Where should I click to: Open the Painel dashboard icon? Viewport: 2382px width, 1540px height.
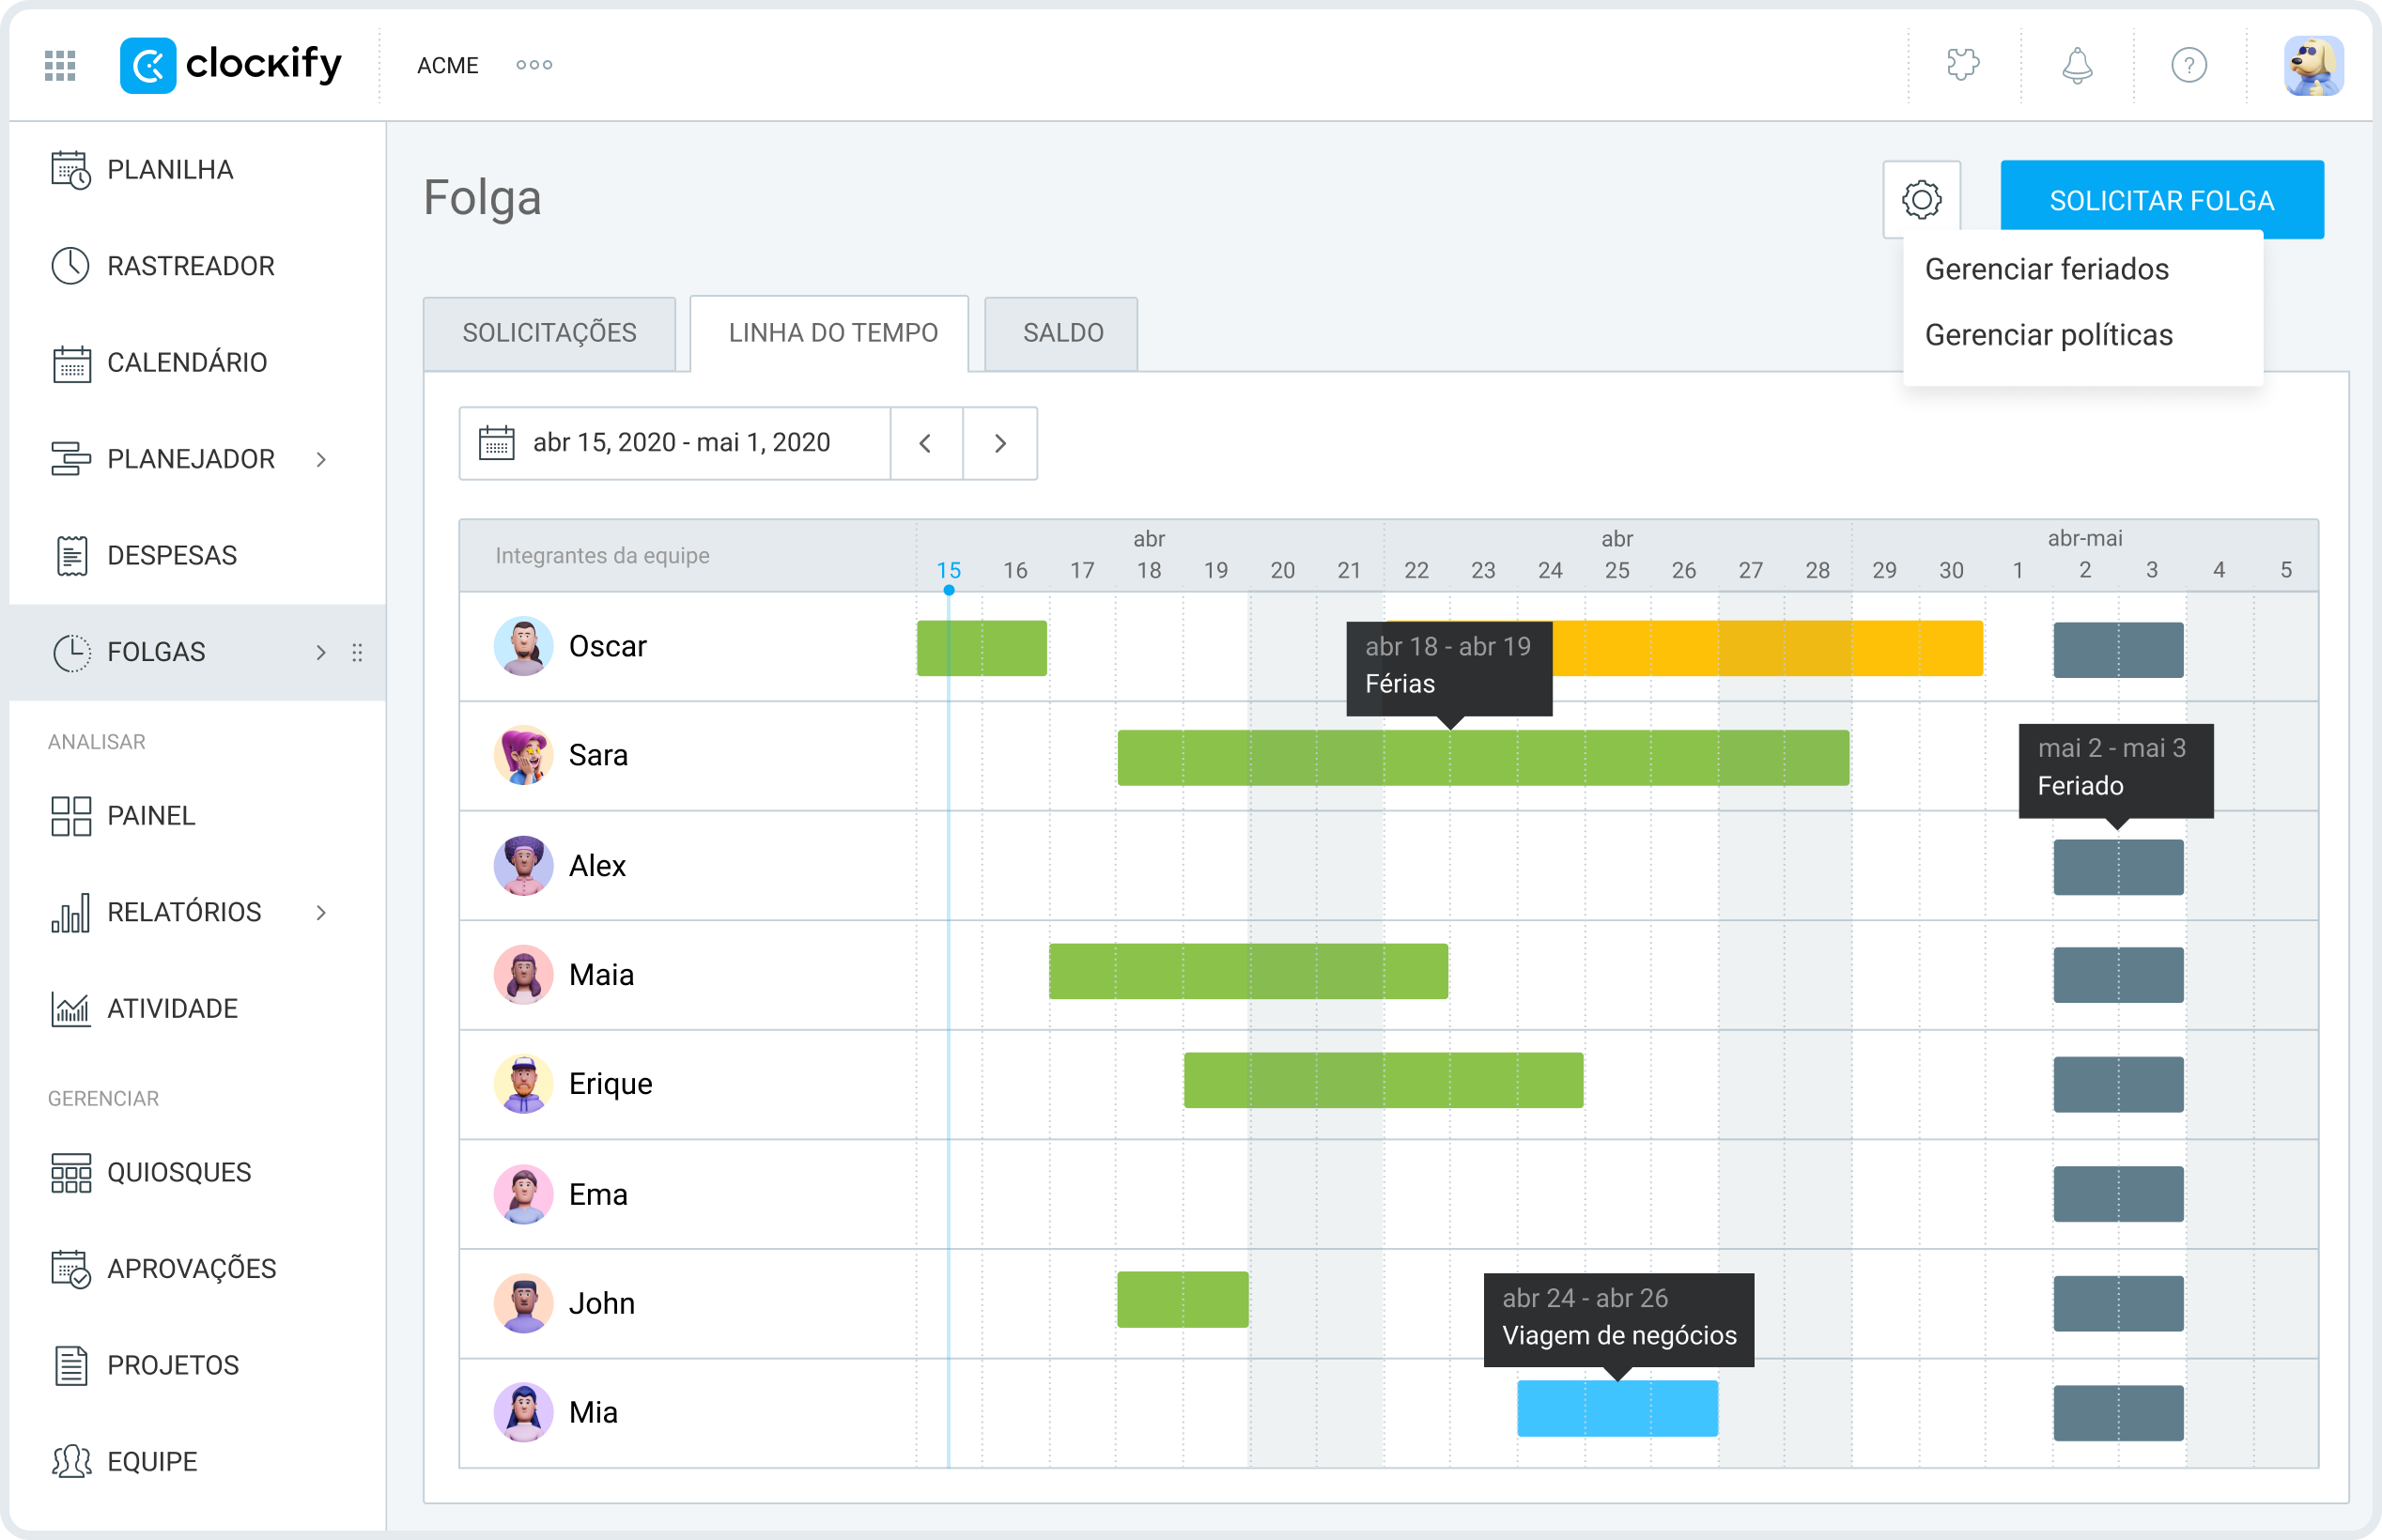tap(71, 815)
